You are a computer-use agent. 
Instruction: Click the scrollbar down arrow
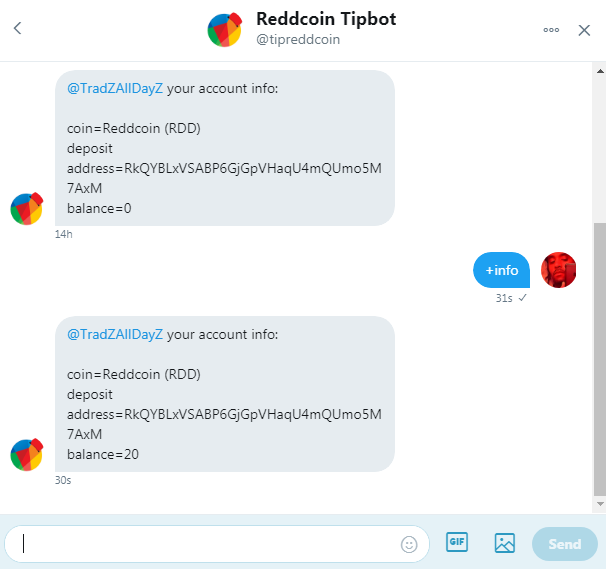(x=600, y=504)
